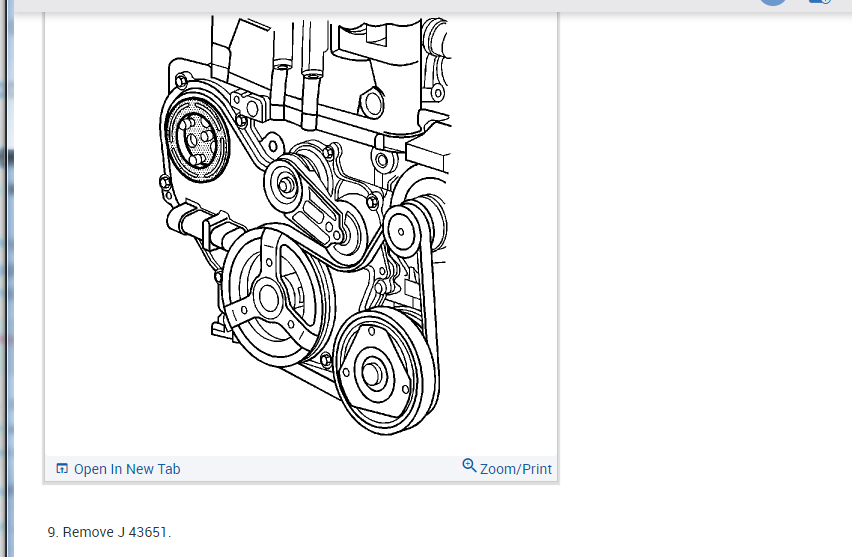Select the text '9. Remove J 43651.'
The height and width of the screenshot is (557, 852).
tap(109, 532)
